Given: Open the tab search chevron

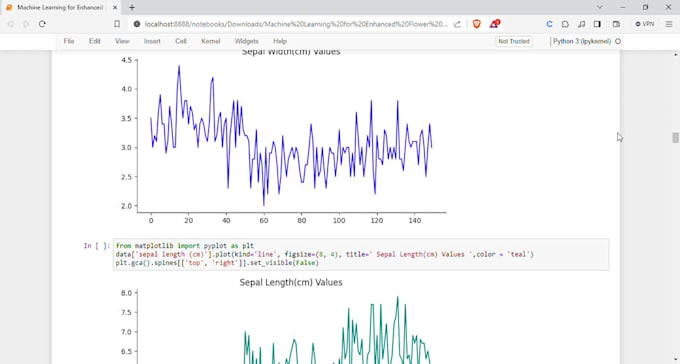Looking at the screenshot, I should coord(600,7).
